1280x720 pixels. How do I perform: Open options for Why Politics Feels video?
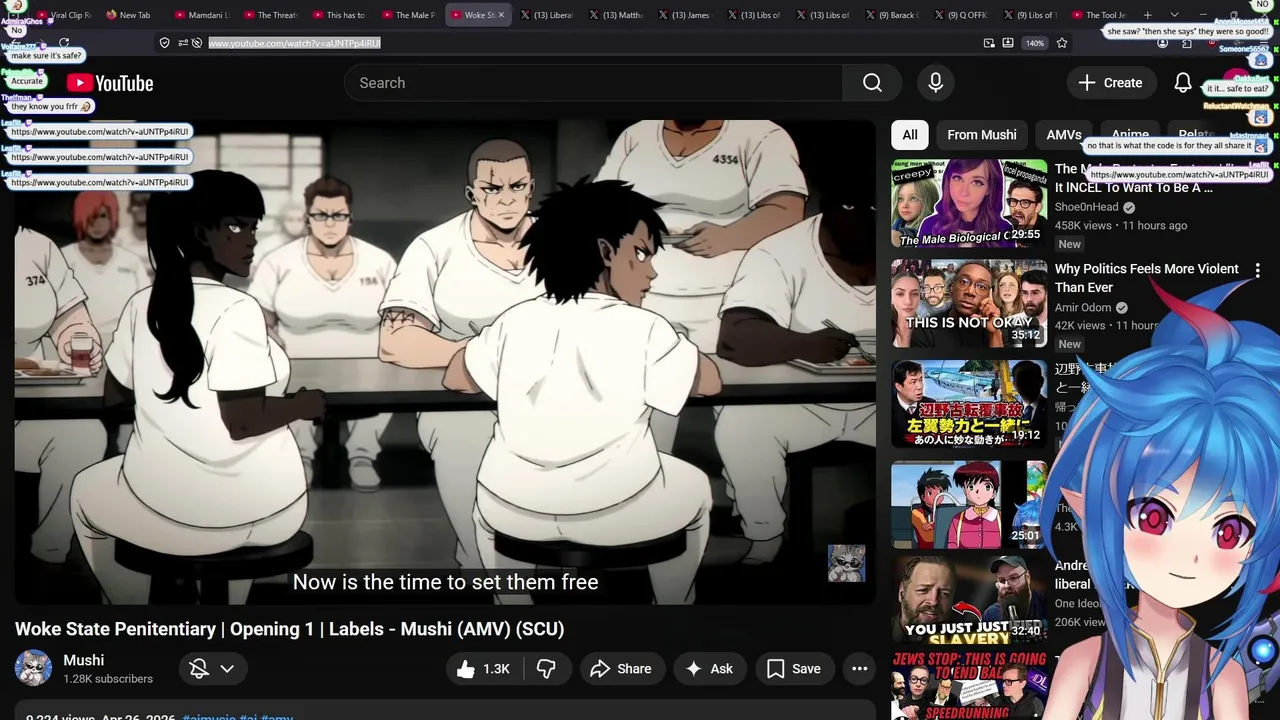(1257, 270)
